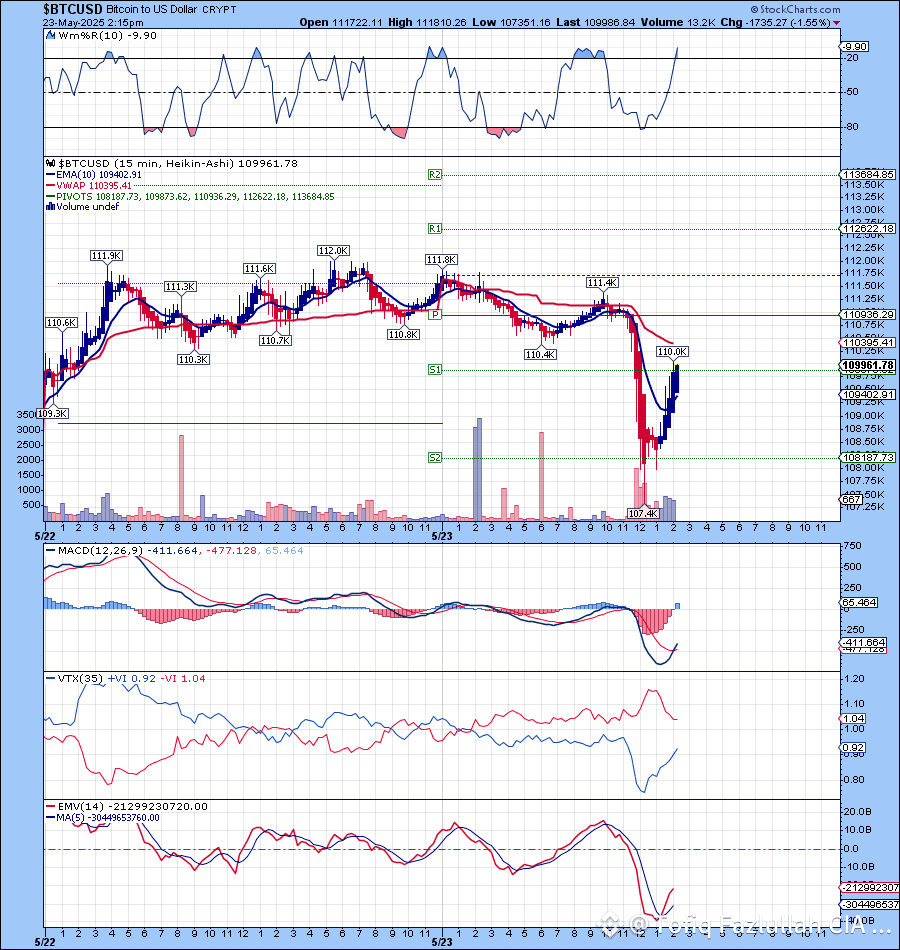Open the StockCharts.com copyright link
This screenshot has width=900, height=950.
coord(796,9)
